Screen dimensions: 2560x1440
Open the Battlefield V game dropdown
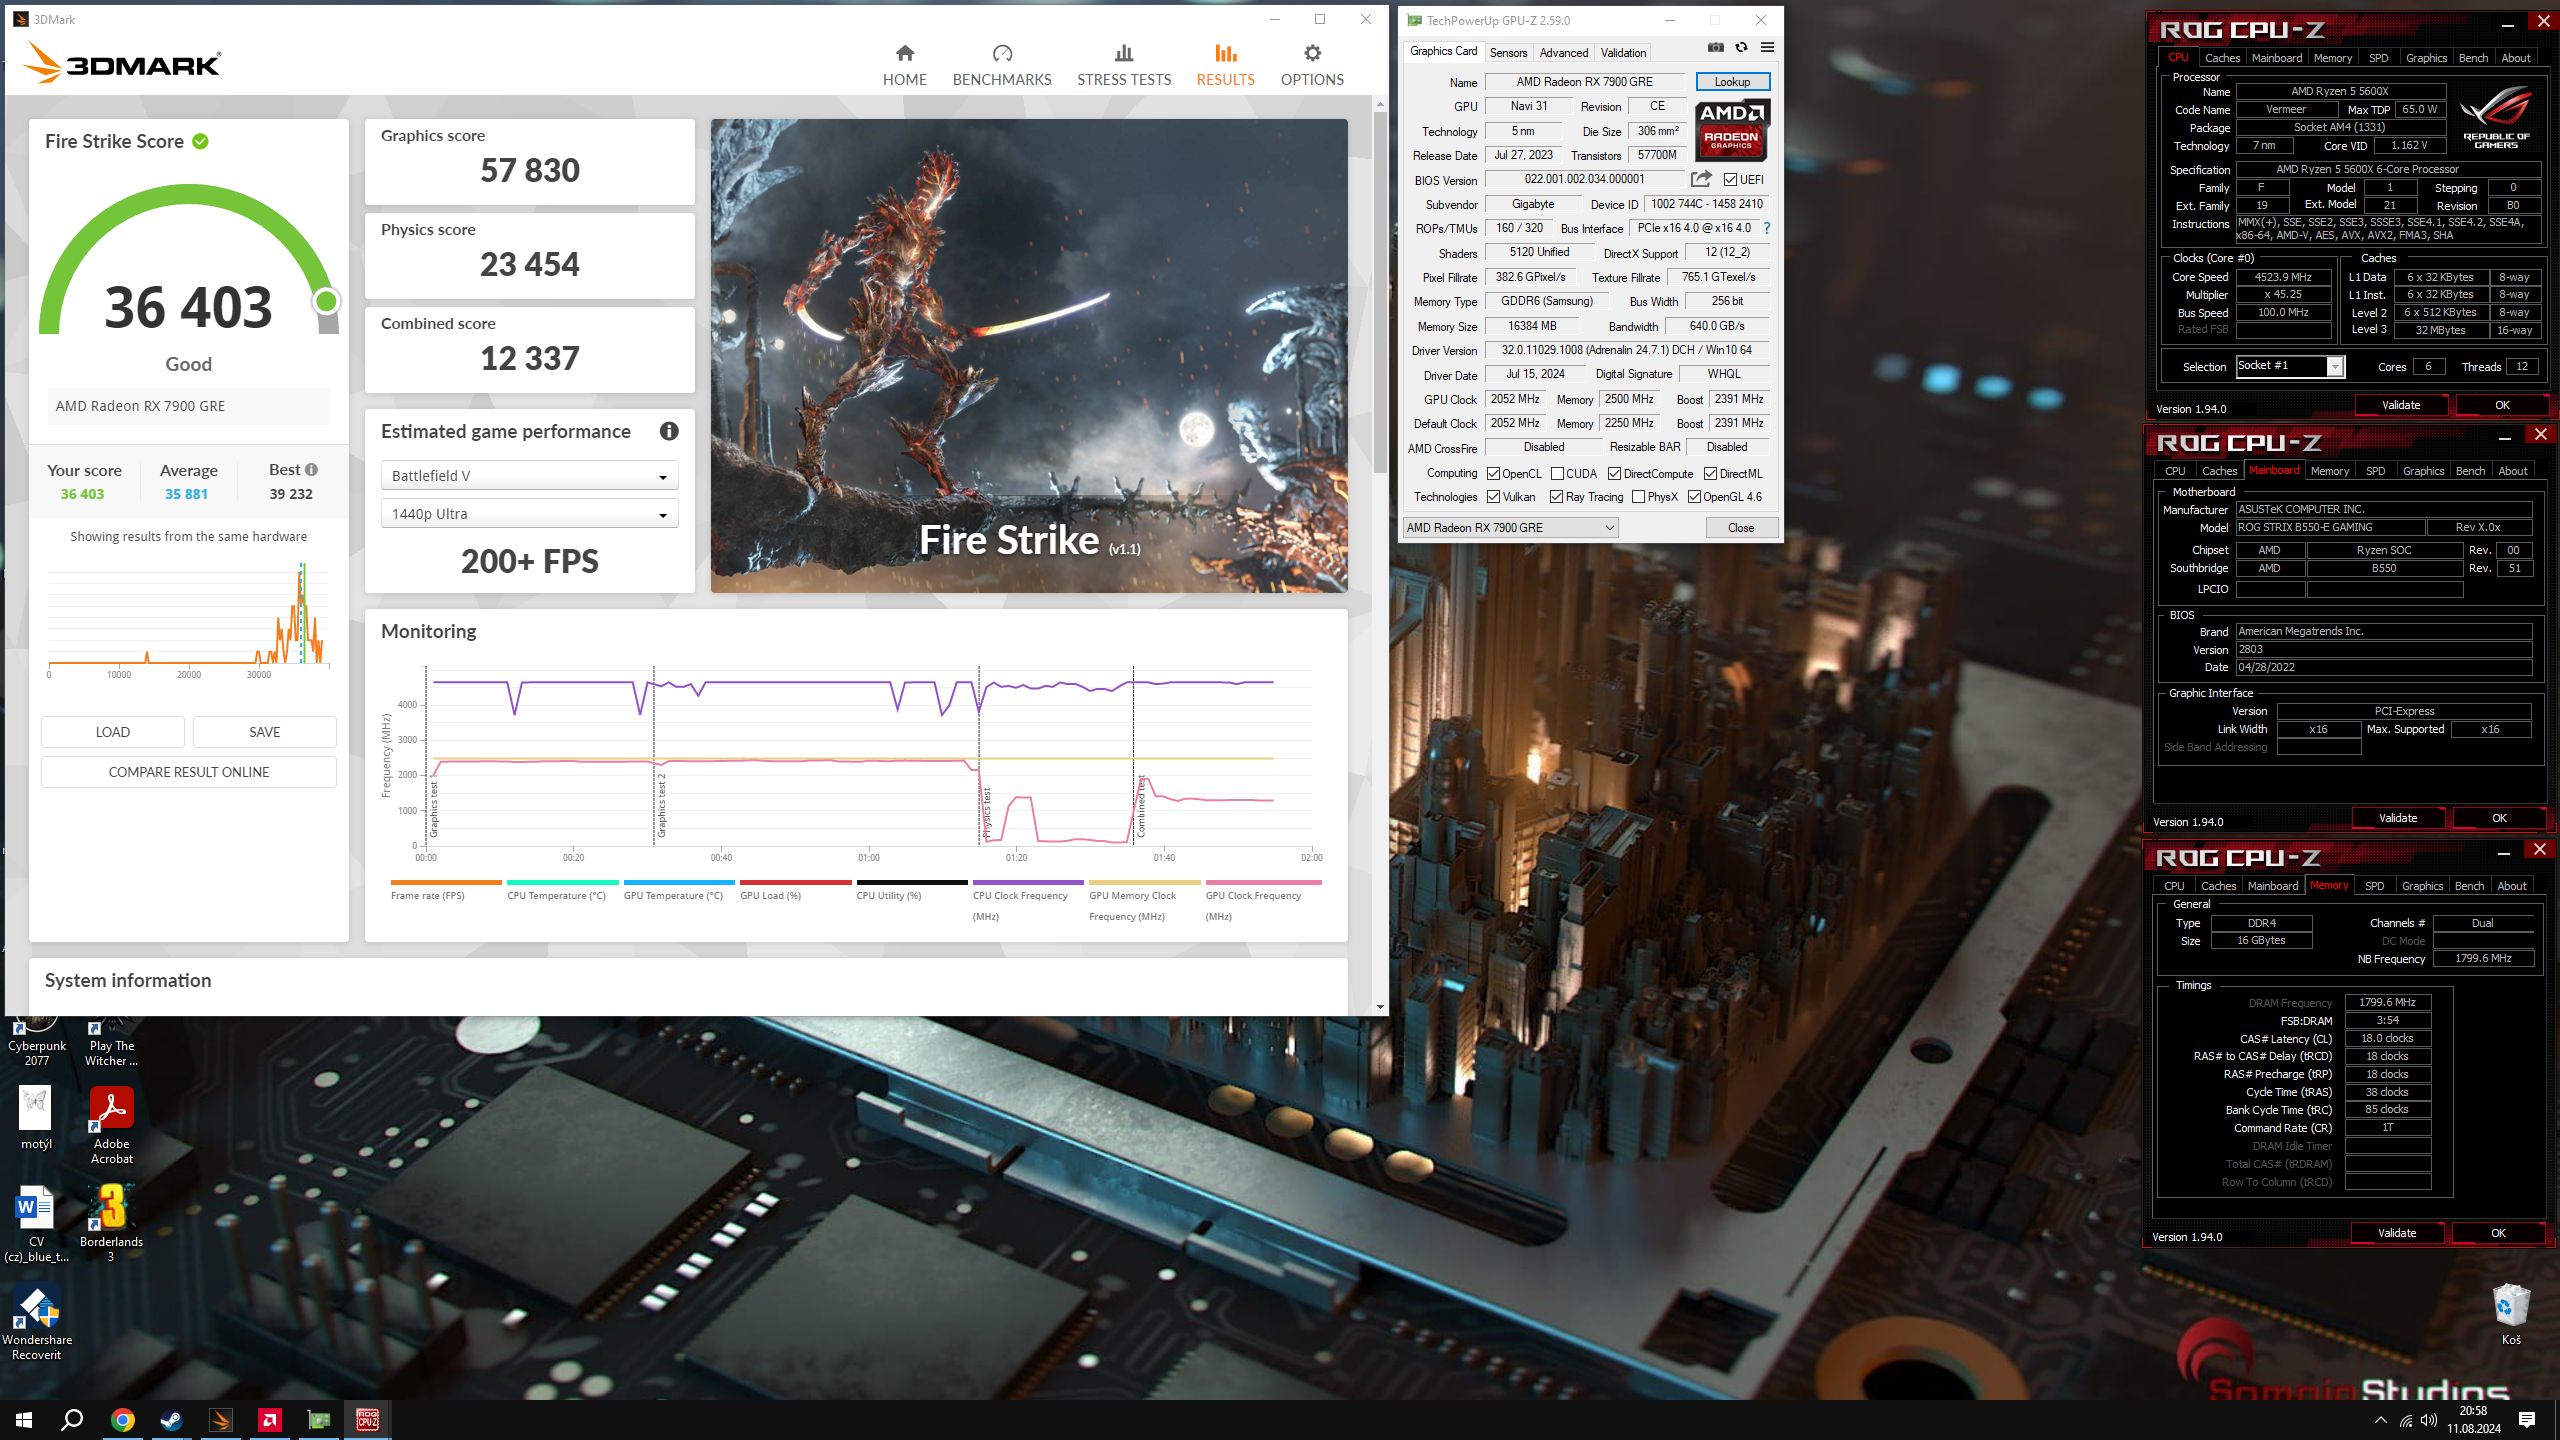[x=529, y=476]
